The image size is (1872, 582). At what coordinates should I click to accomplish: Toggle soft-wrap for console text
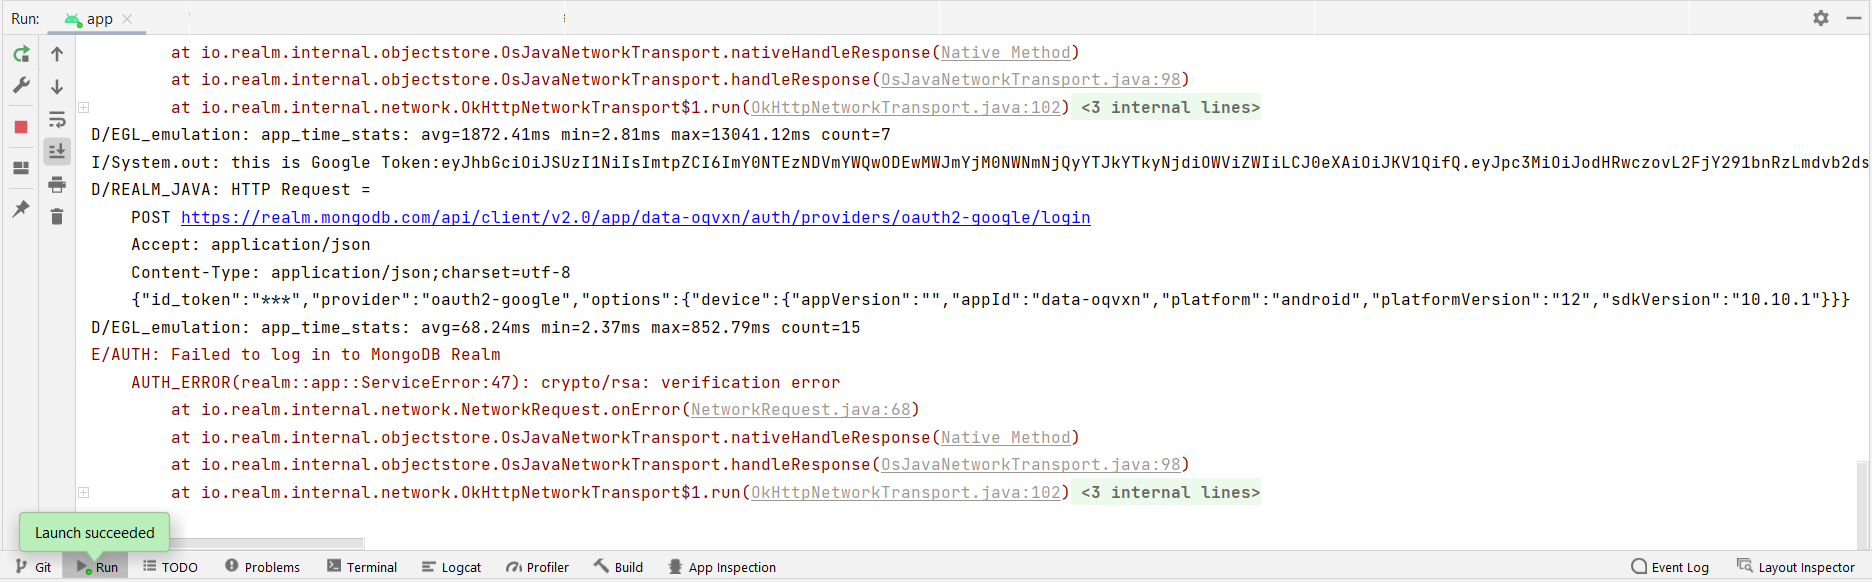57,120
